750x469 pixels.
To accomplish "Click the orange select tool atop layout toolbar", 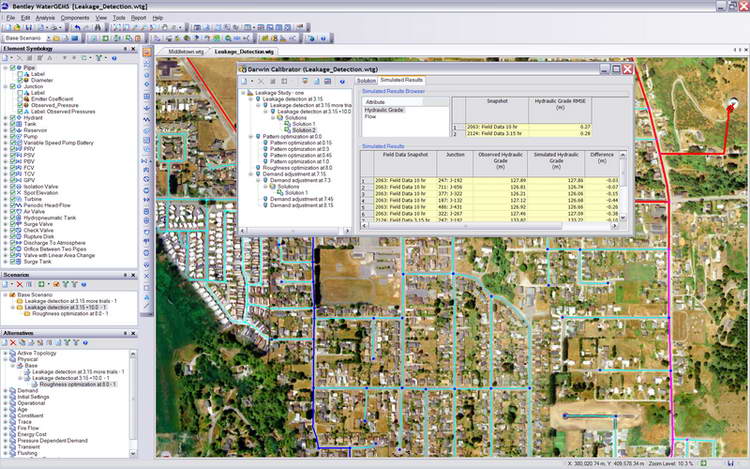I will tap(147, 53).
